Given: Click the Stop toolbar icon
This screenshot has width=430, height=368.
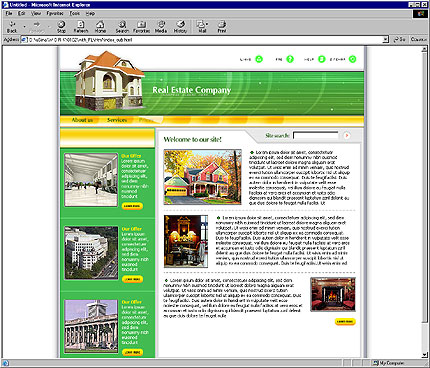Looking at the screenshot, I should coord(61,26).
